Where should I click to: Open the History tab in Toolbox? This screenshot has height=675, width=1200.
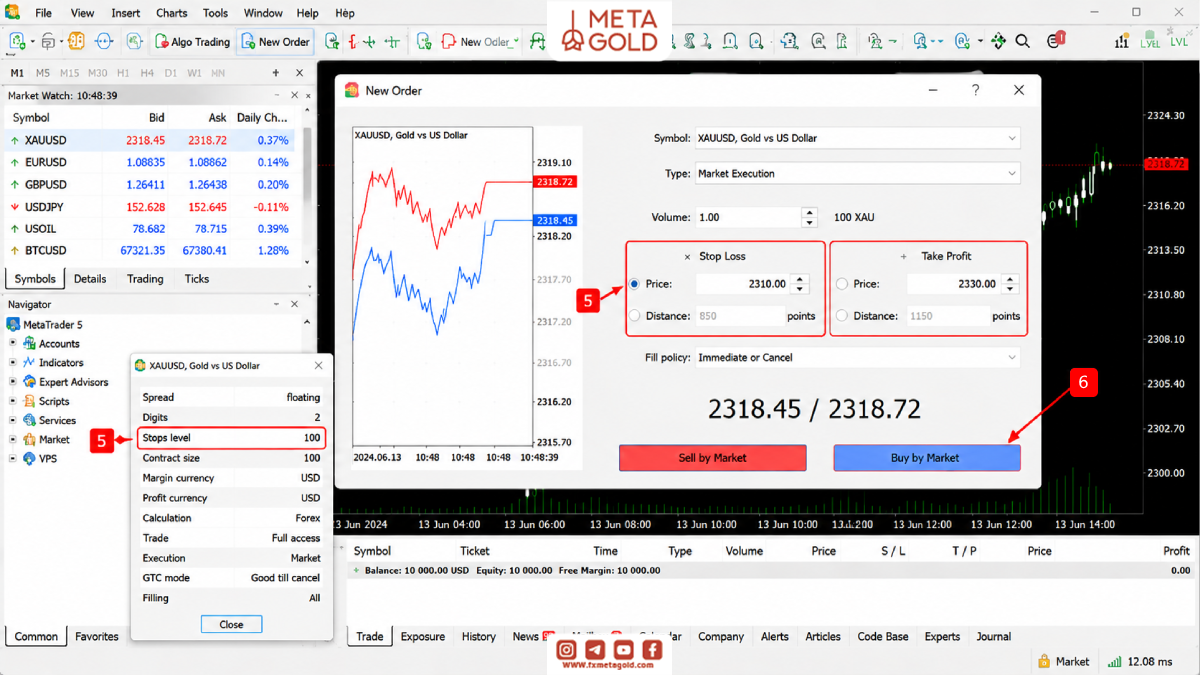pyautogui.click(x=479, y=636)
